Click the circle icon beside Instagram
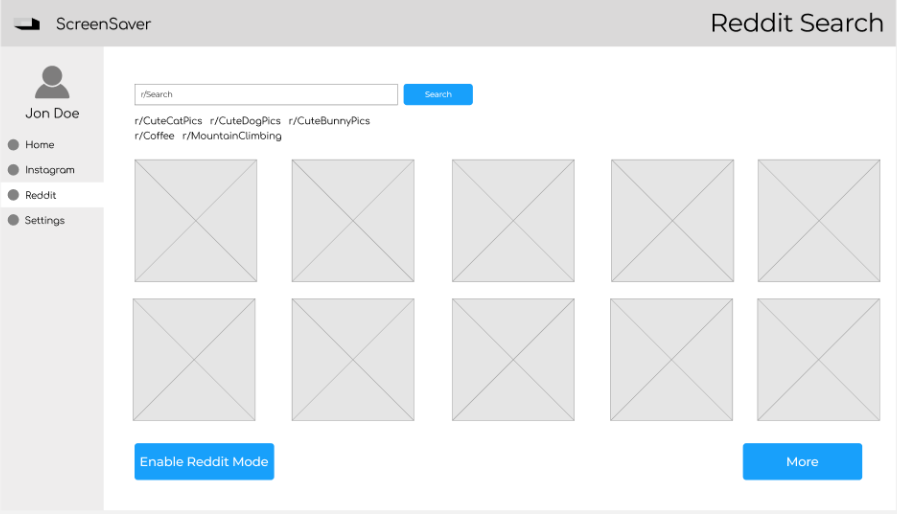897x514 pixels. (x=13, y=170)
